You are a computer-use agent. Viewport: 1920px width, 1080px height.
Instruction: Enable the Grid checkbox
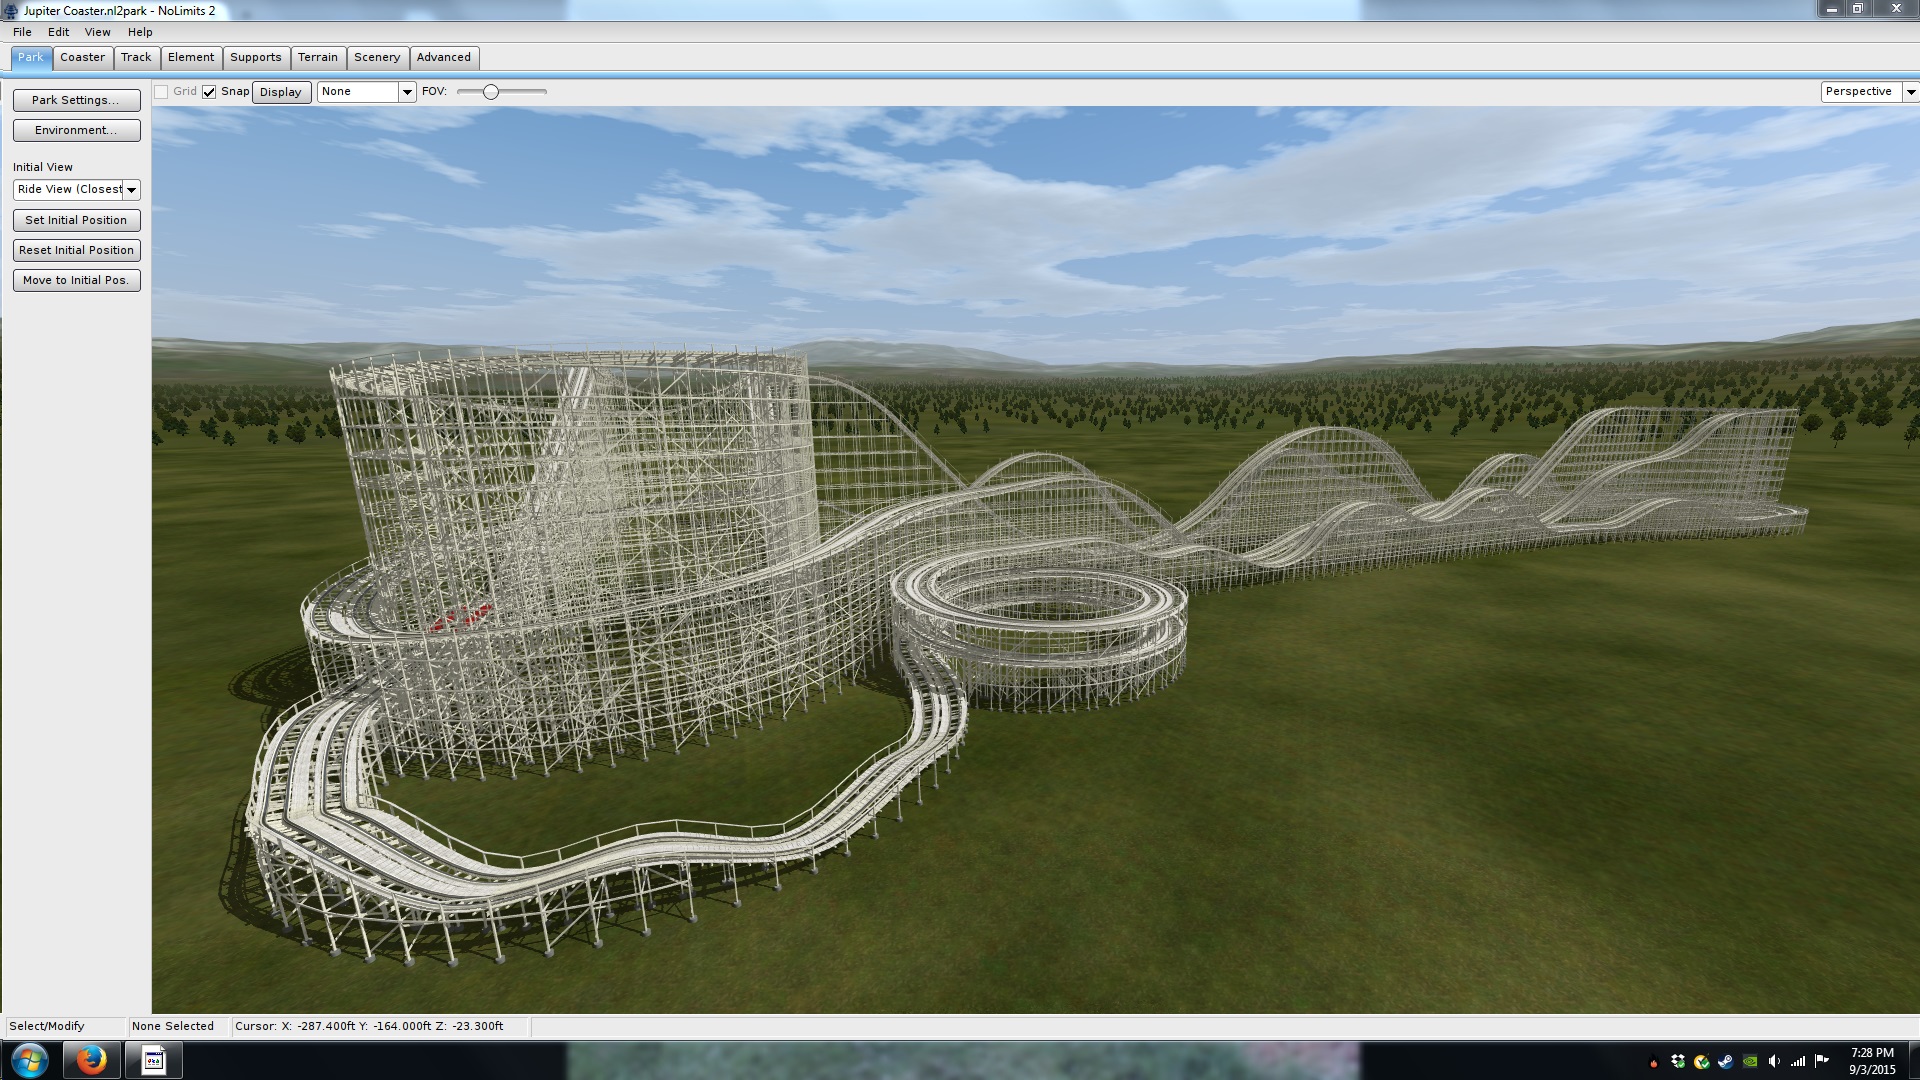pyautogui.click(x=161, y=92)
